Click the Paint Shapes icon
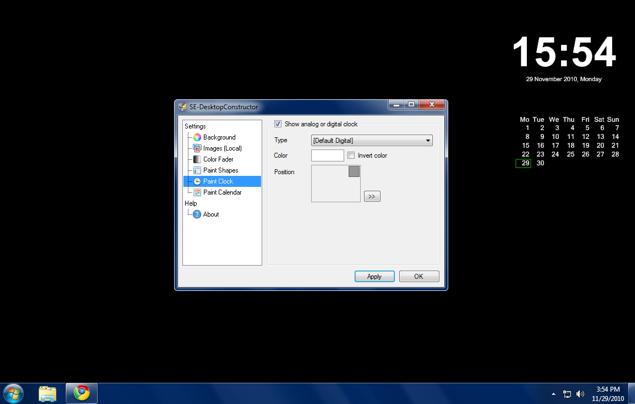 coord(197,170)
